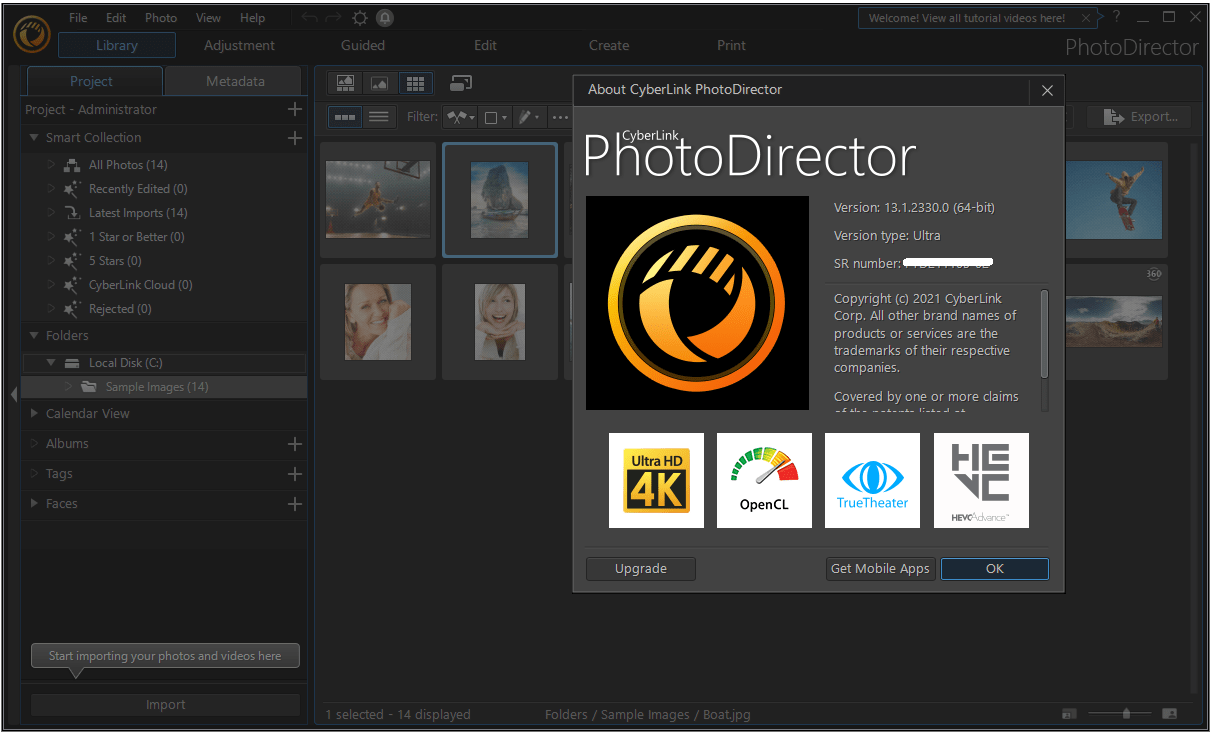Open the View menu
The width and height of the screenshot is (1213, 735).
[209, 18]
